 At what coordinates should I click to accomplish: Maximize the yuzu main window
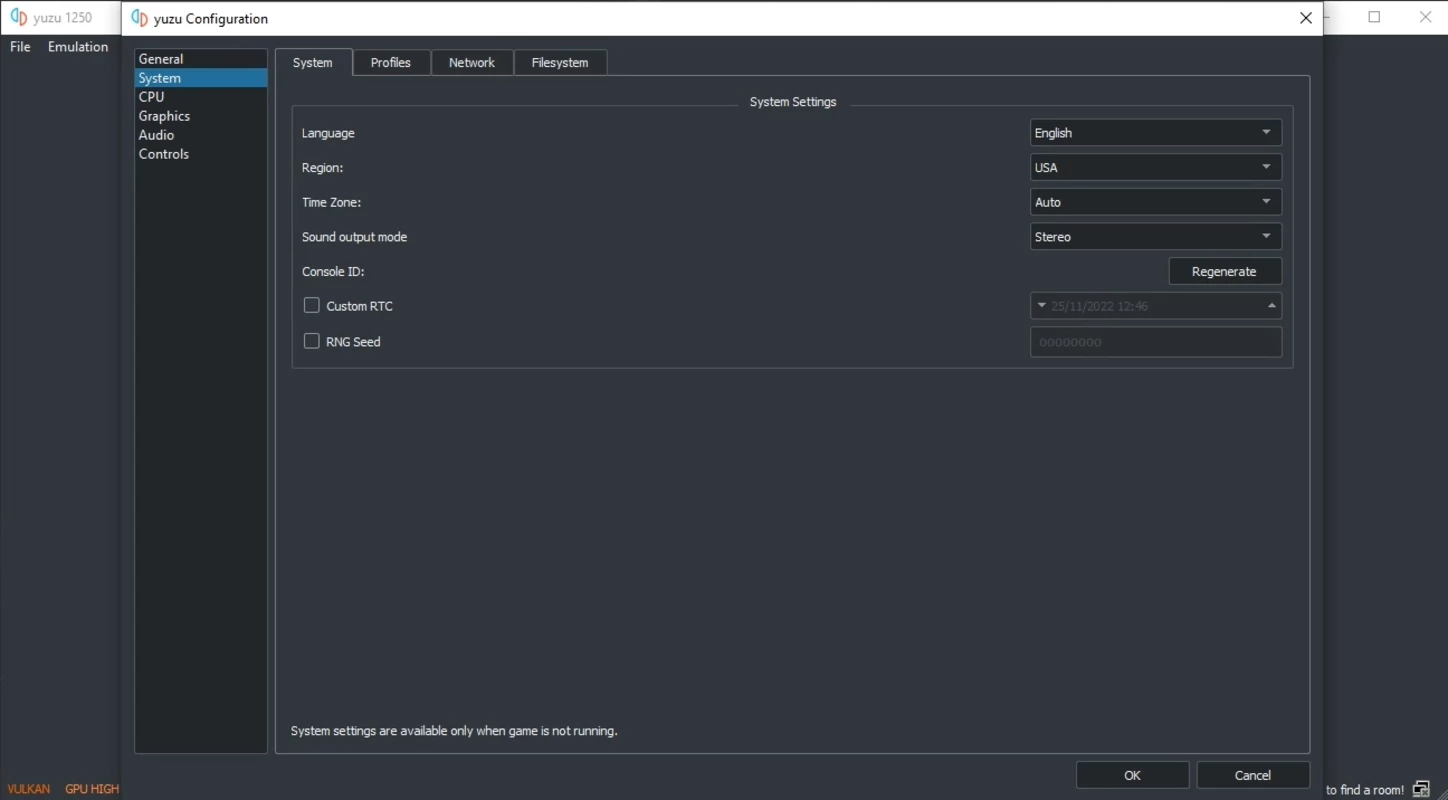[x=1374, y=17]
